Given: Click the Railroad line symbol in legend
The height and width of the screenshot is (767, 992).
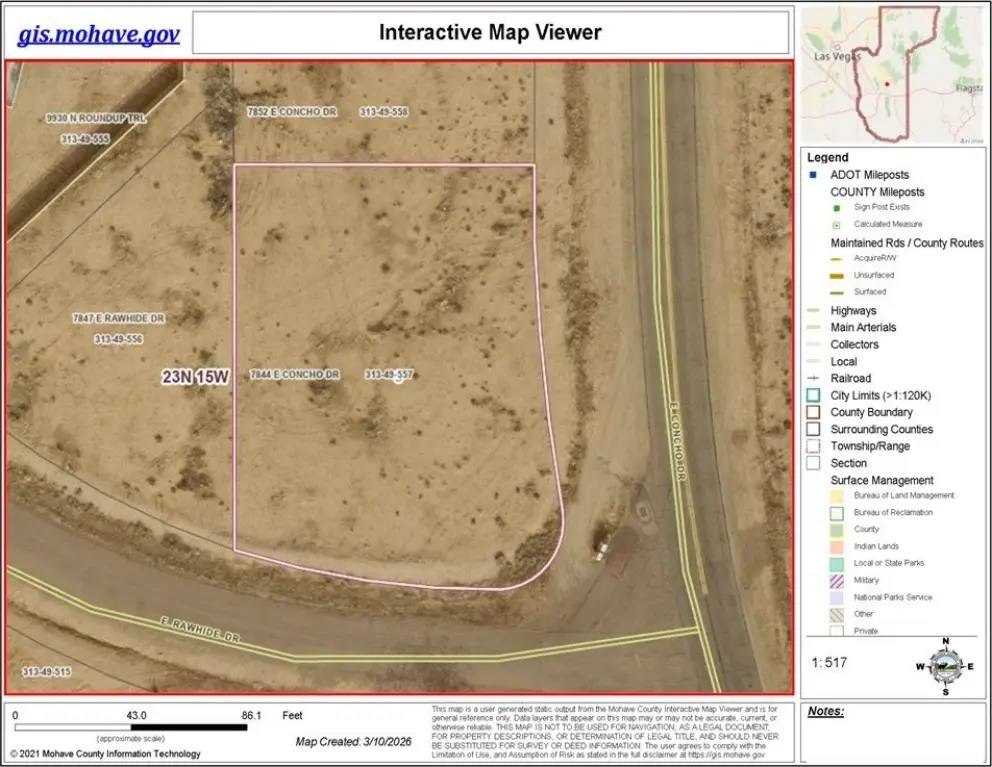Looking at the screenshot, I should [813, 379].
